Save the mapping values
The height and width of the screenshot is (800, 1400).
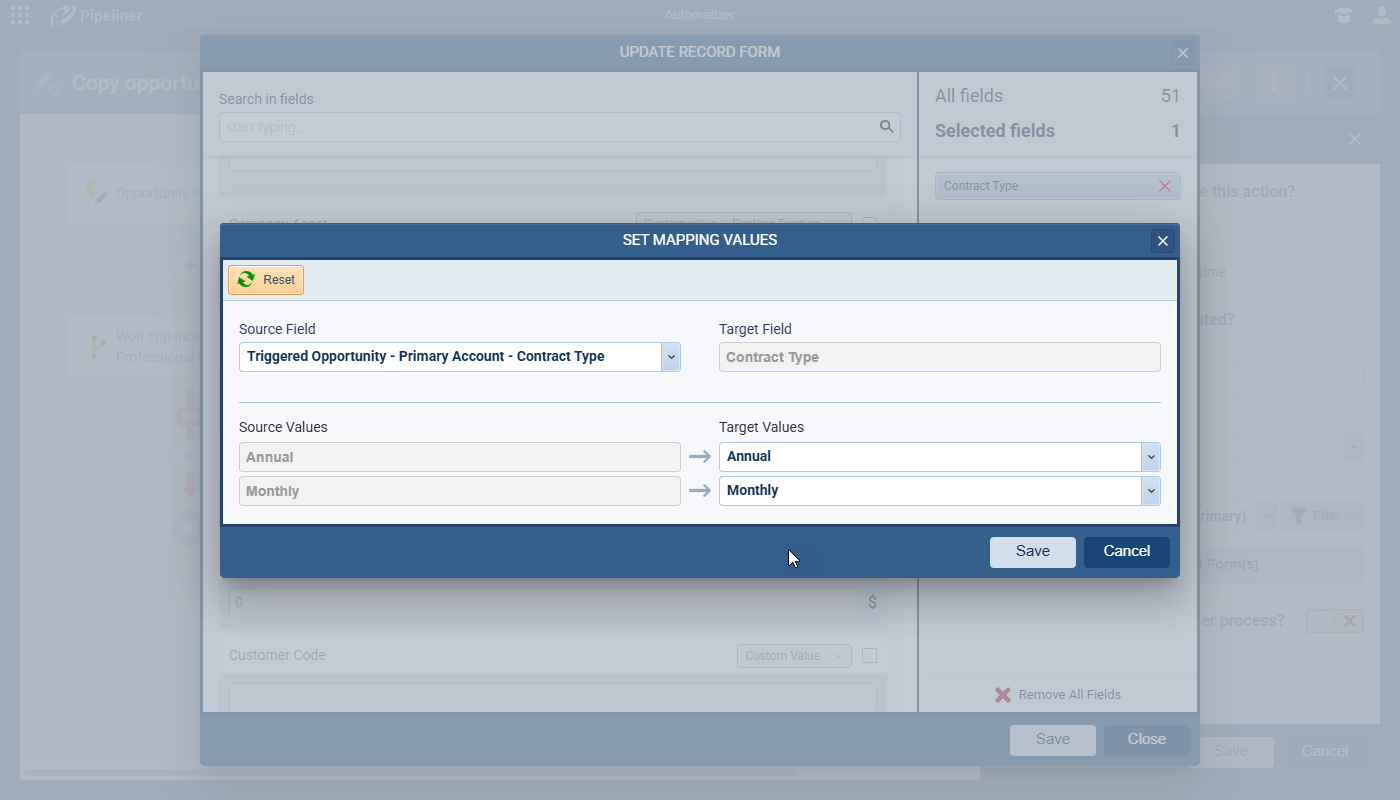pyautogui.click(x=1032, y=552)
